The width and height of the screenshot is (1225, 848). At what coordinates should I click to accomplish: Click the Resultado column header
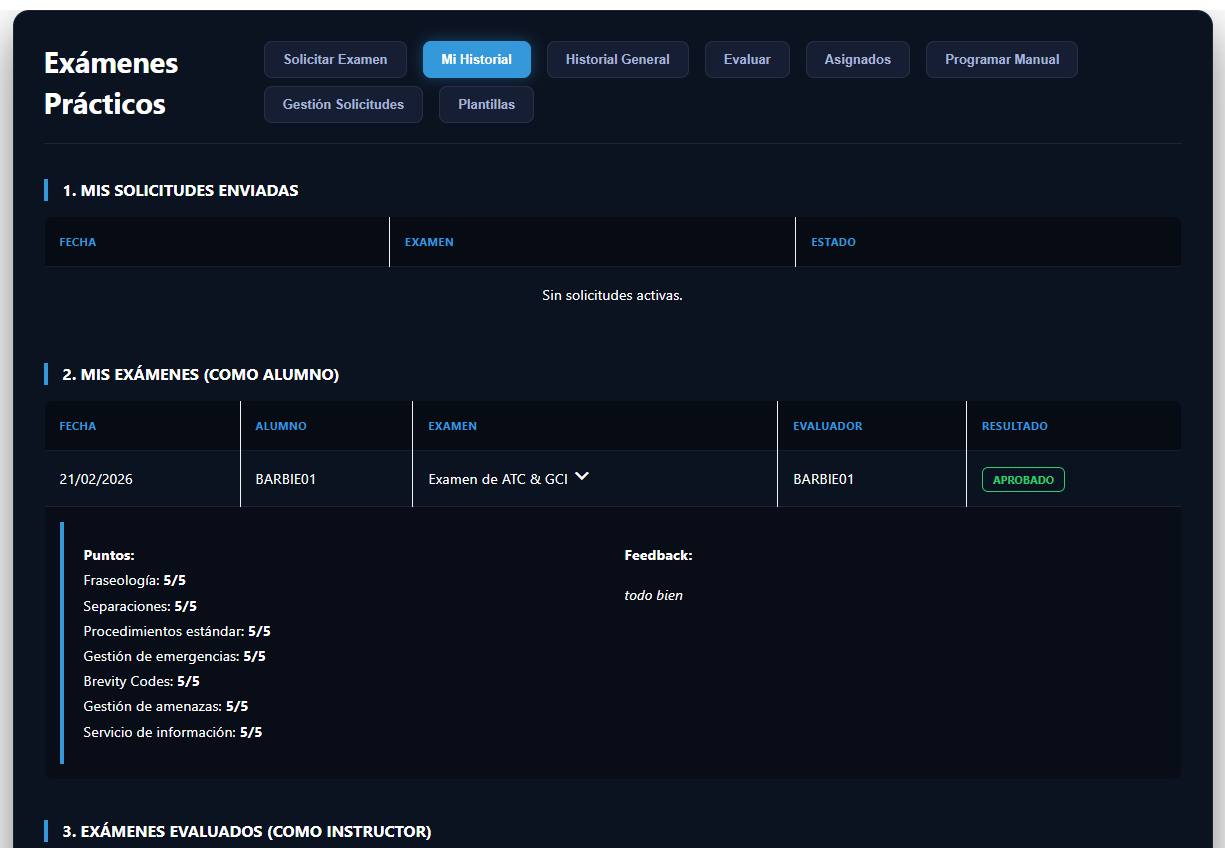(1014, 426)
